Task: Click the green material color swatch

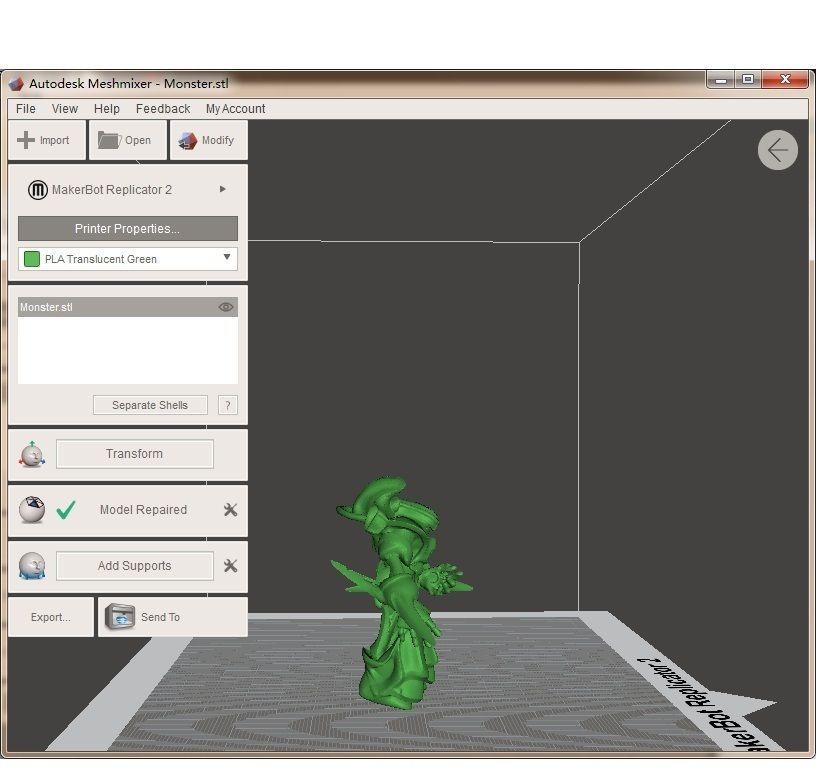Action: point(32,259)
